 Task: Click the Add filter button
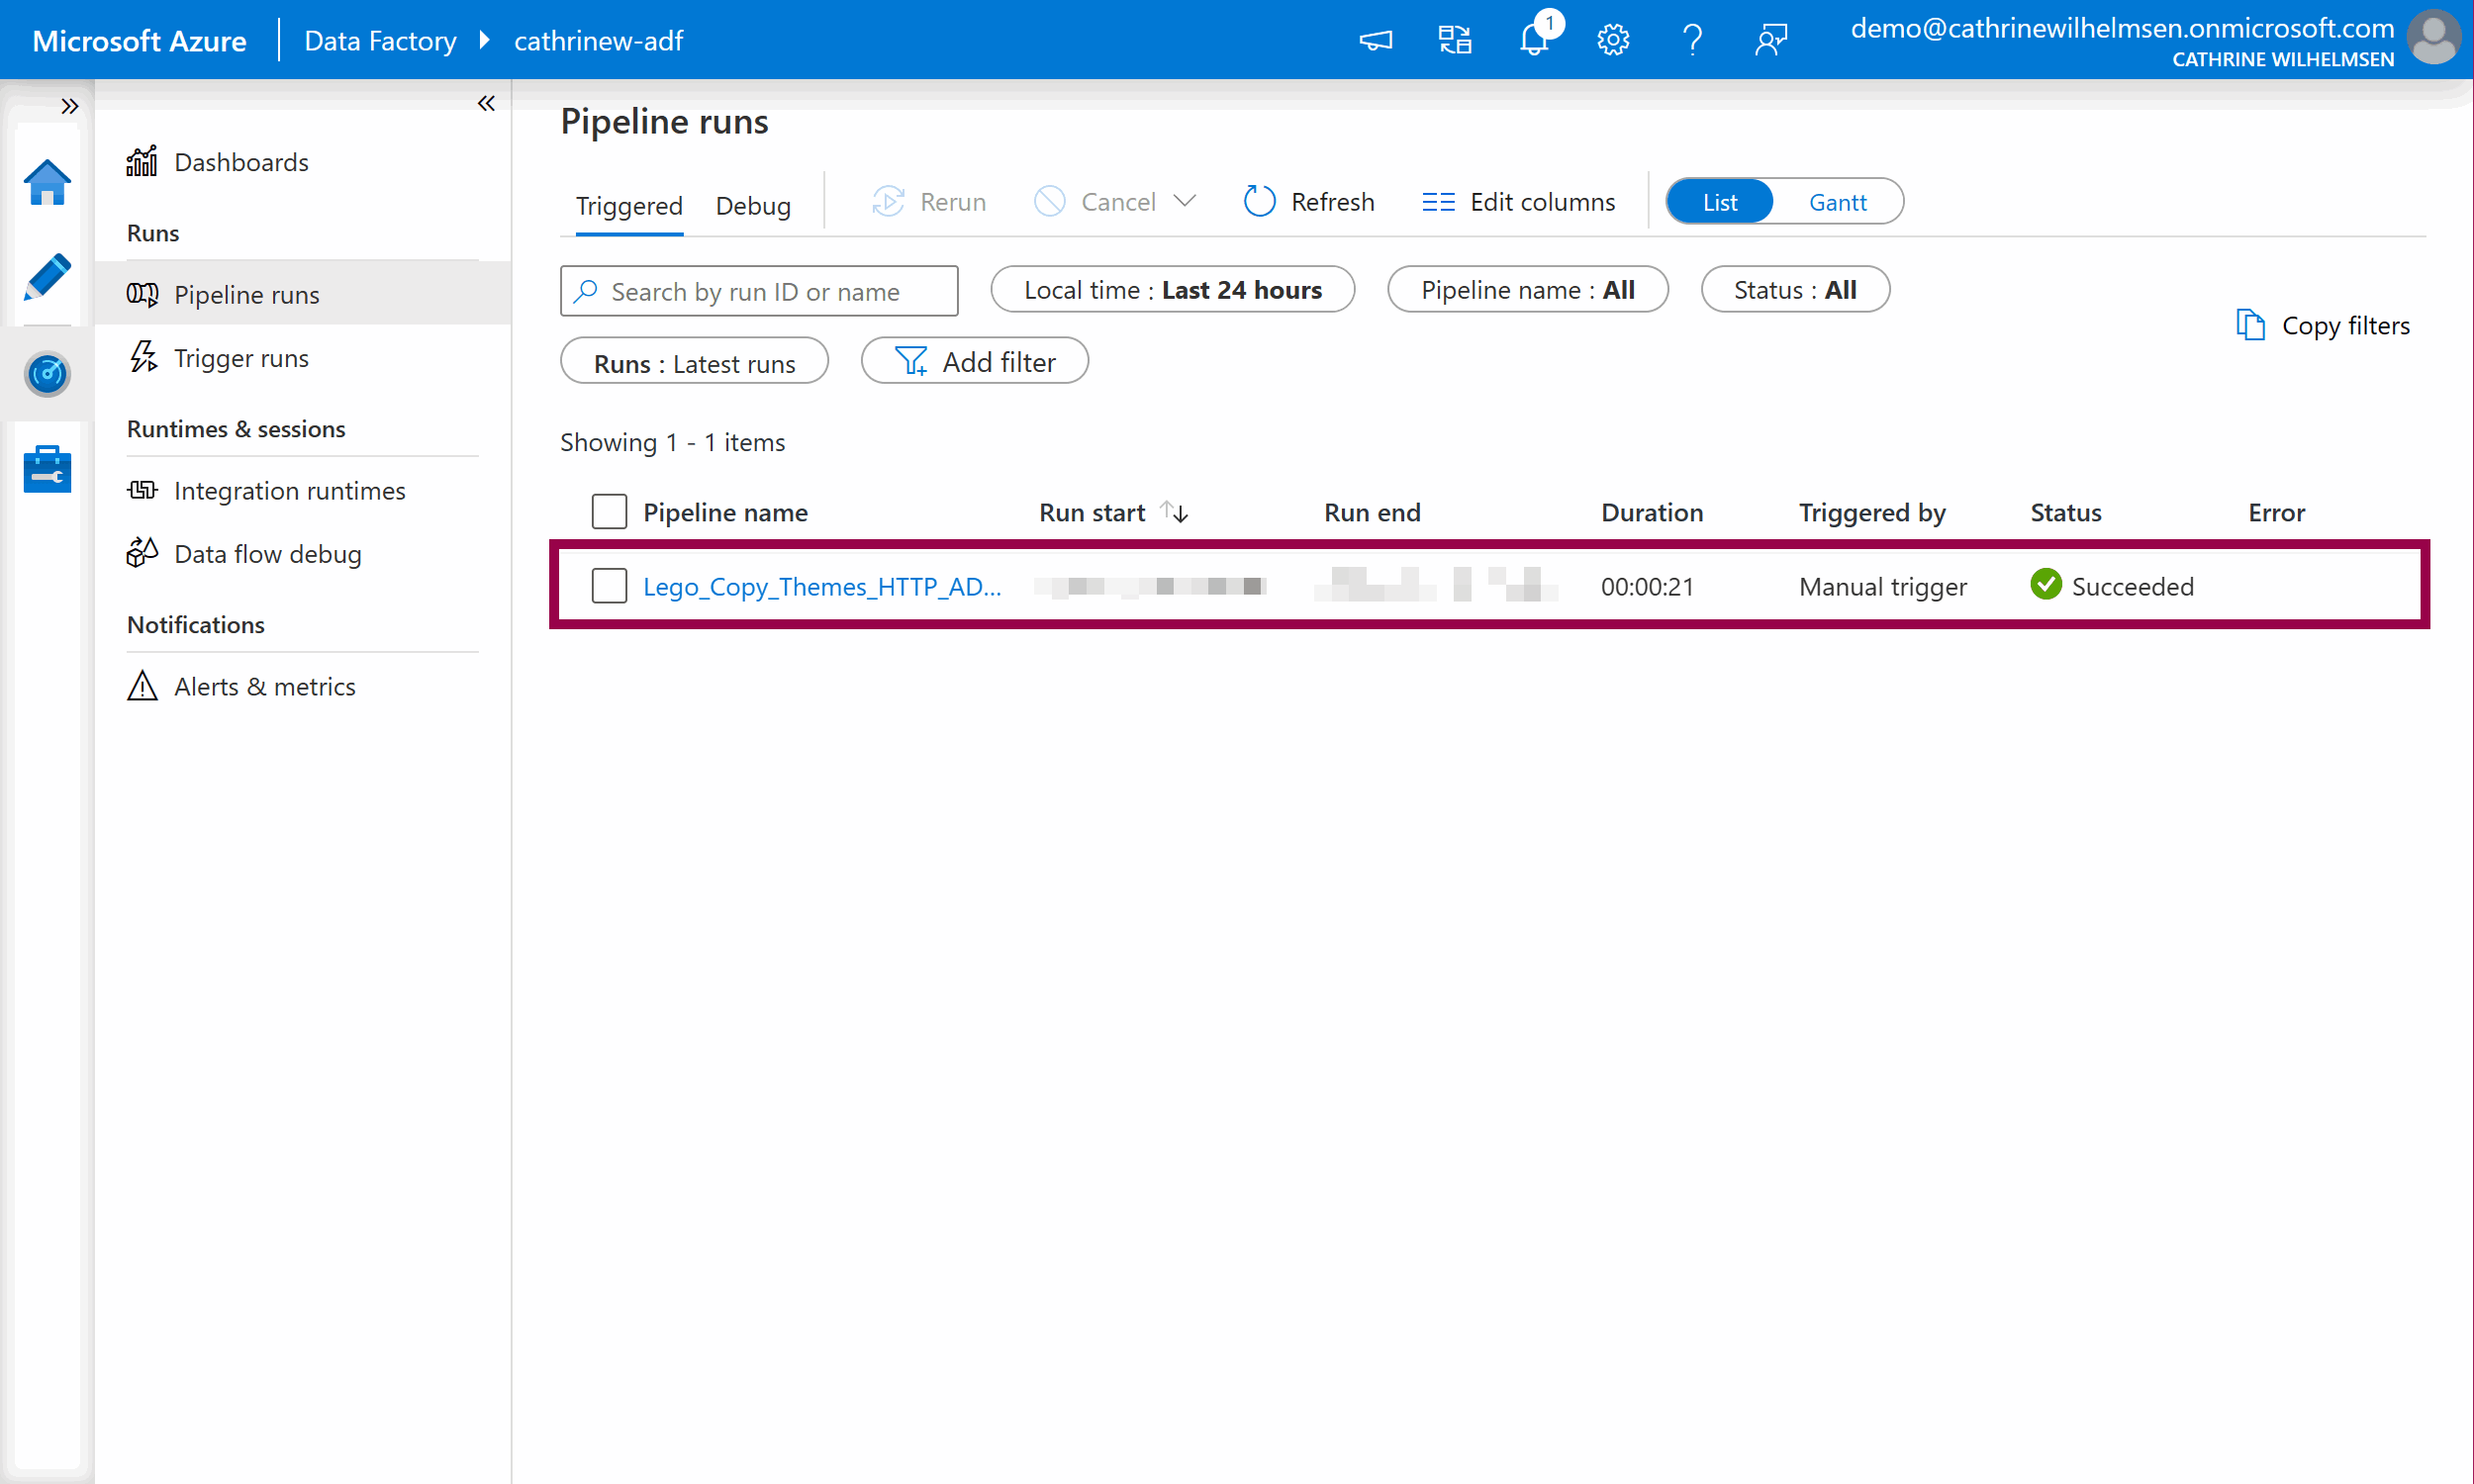coord(974,362)
